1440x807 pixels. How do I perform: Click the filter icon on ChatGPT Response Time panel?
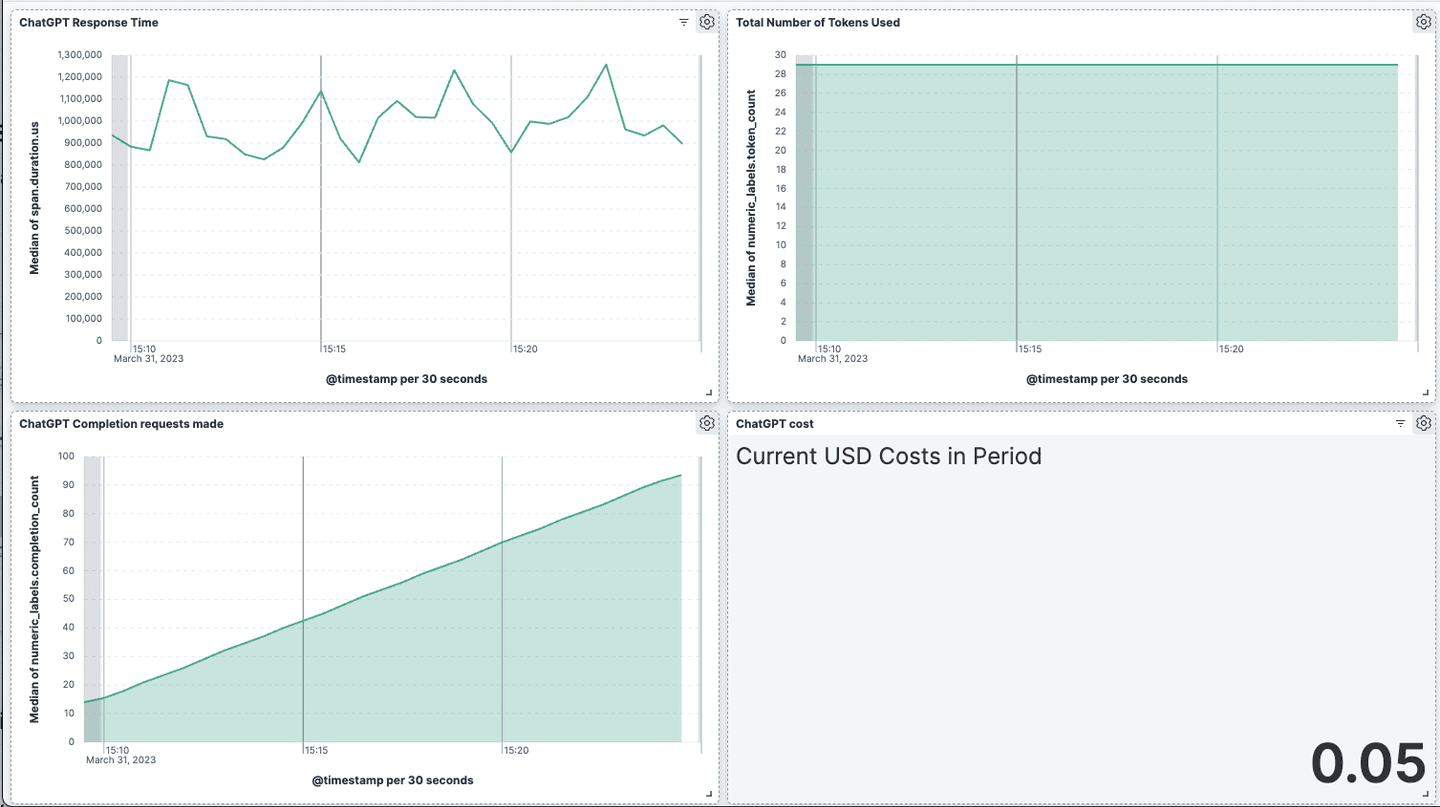(684, 21)
